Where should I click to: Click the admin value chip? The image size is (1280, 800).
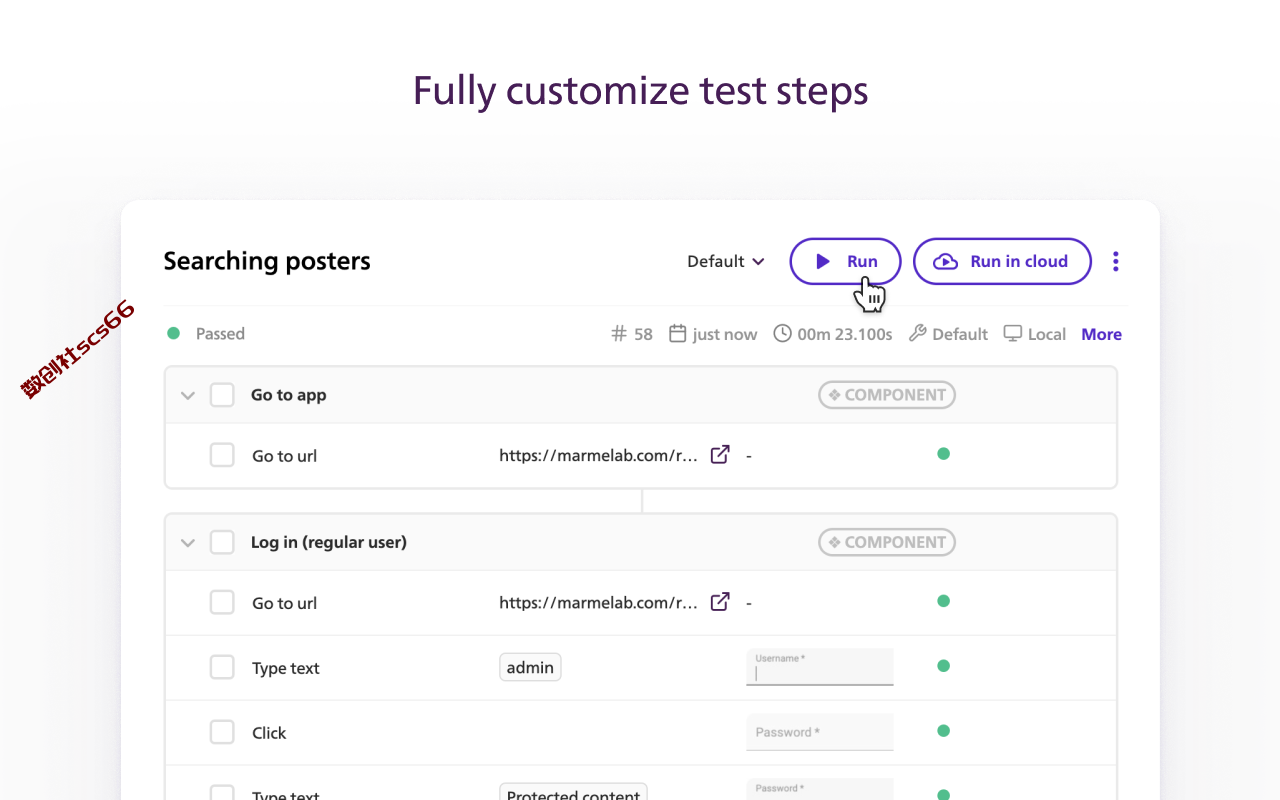coord(530,667)
